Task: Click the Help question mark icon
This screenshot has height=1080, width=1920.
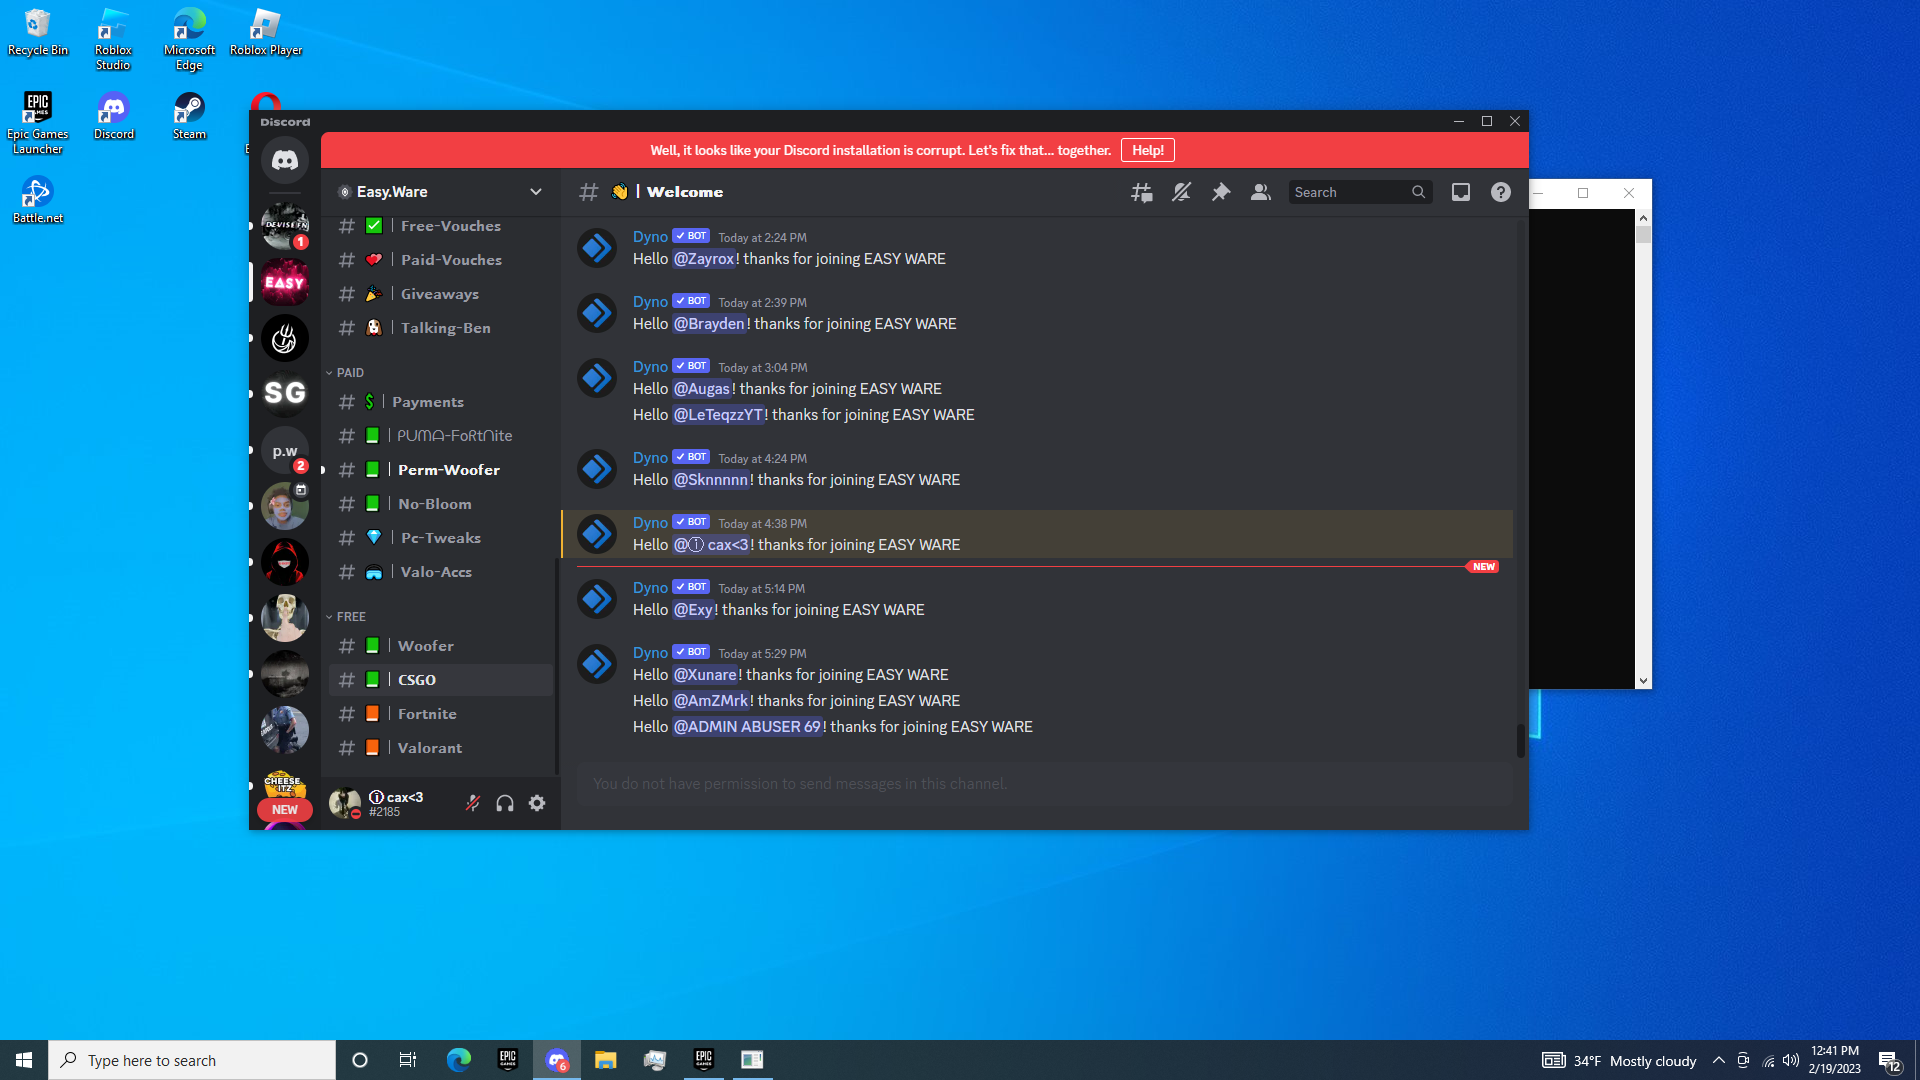Action: 1501,192
